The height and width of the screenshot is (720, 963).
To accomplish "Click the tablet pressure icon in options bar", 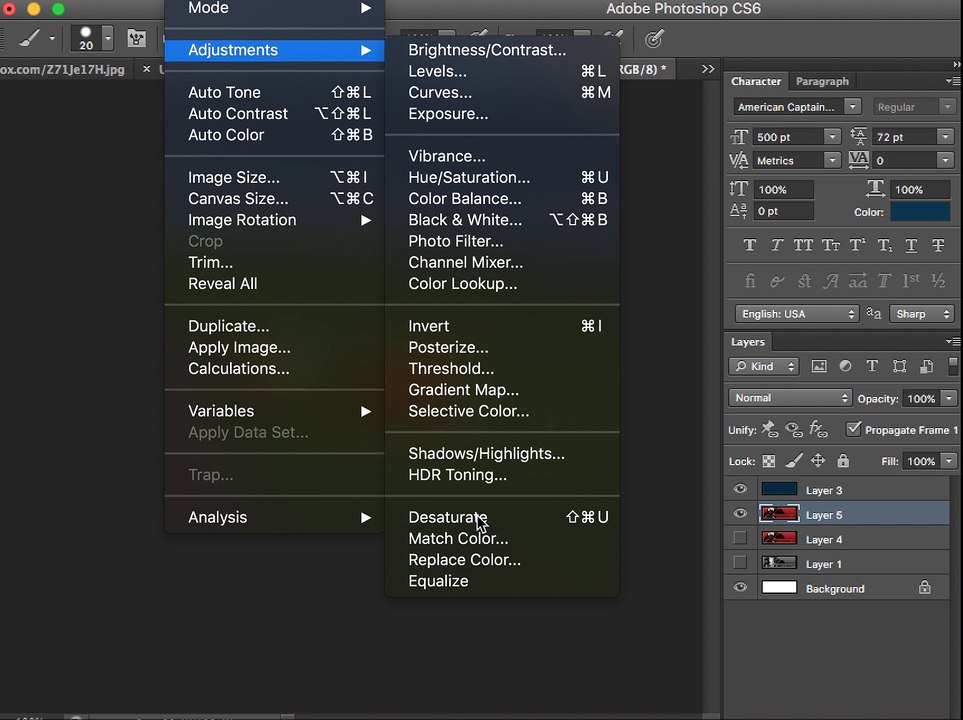I will click(x=653, y=39).
